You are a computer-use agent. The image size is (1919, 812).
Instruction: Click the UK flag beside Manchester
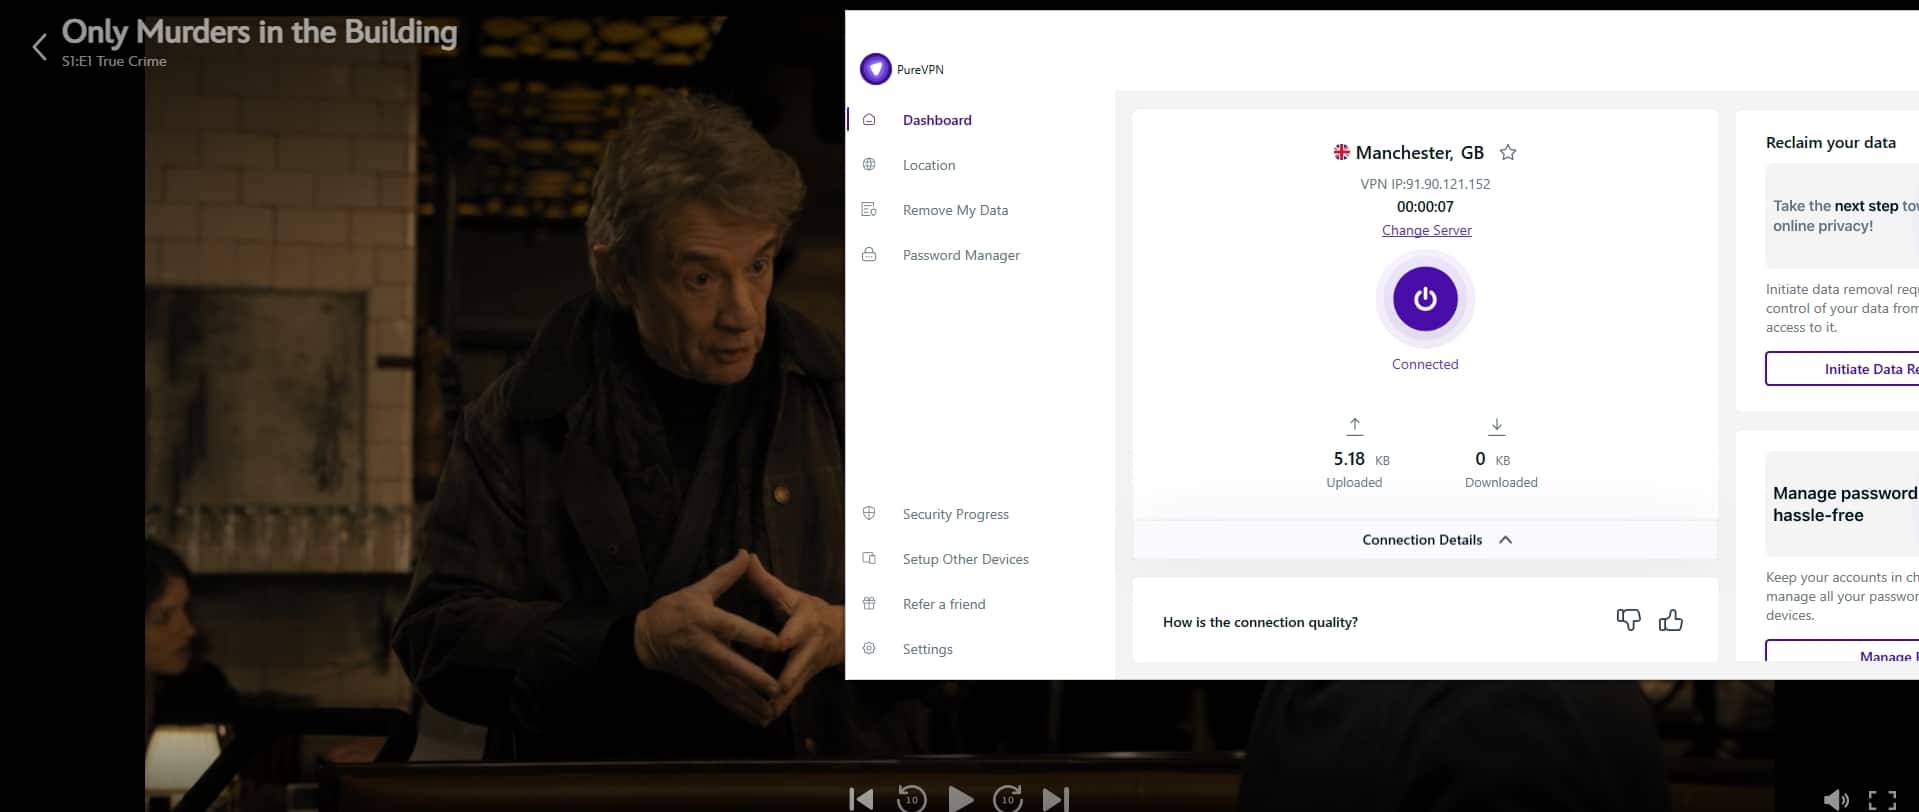tap(1341, 152)
